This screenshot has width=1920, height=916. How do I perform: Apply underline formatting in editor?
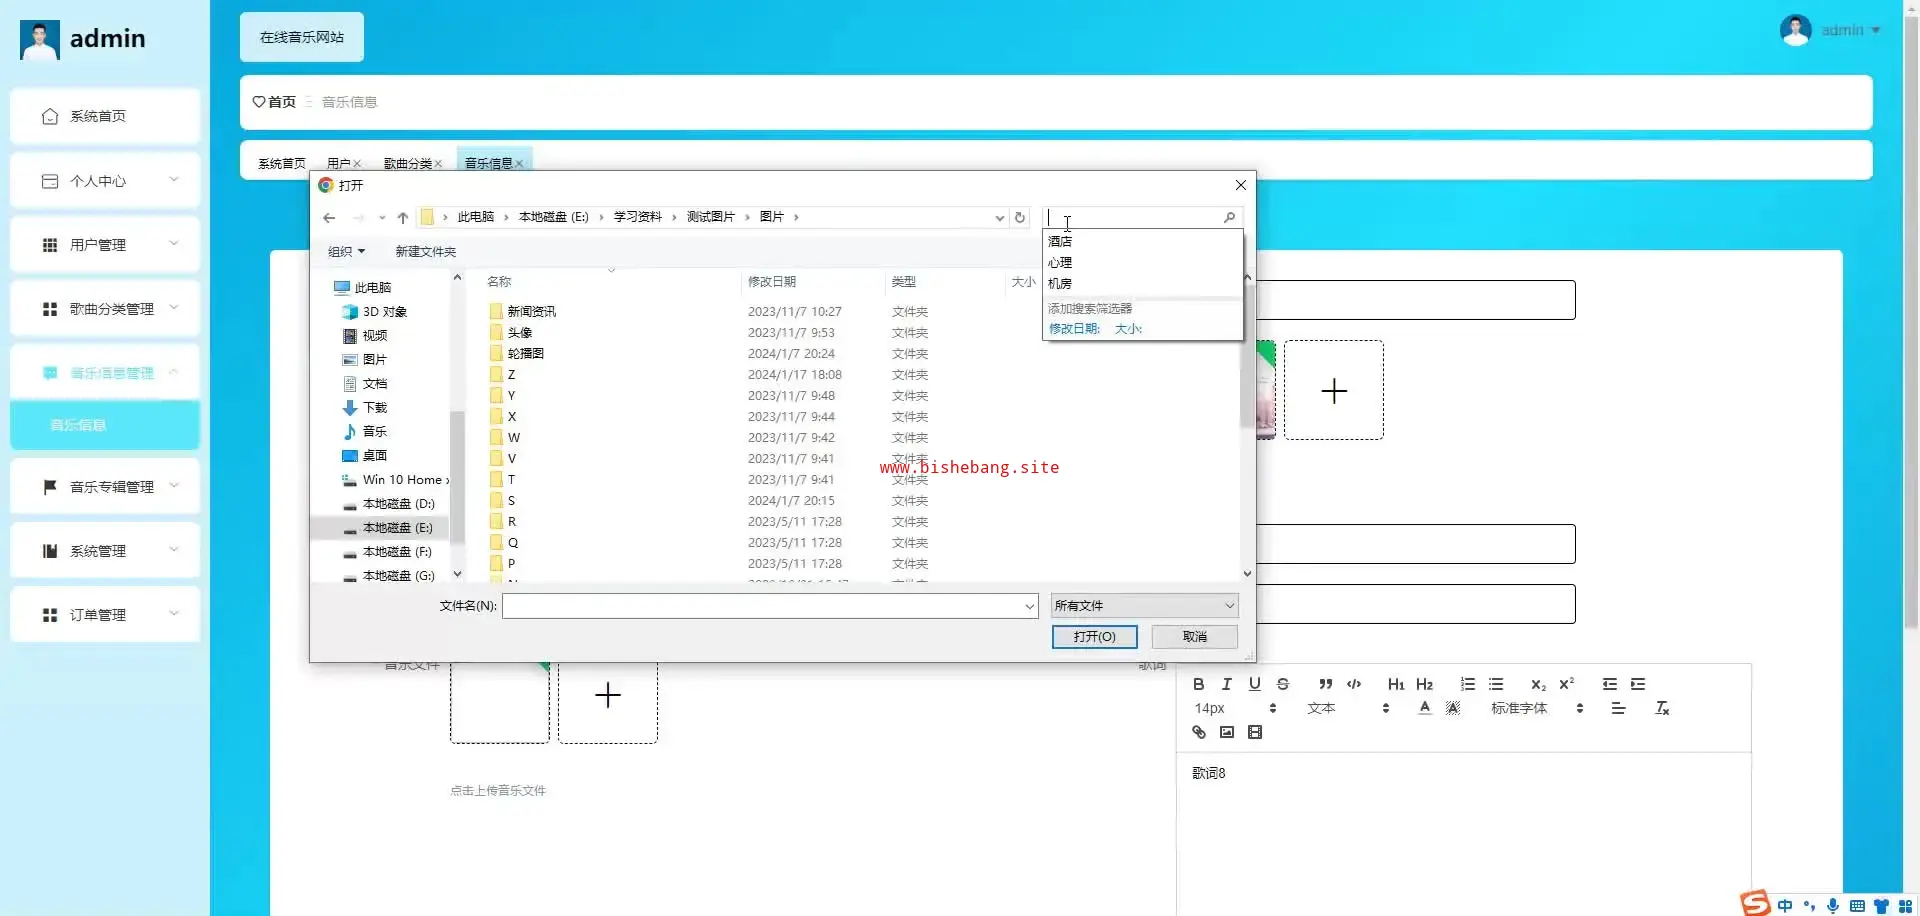pyautogui.click(x=1254, y=684)
